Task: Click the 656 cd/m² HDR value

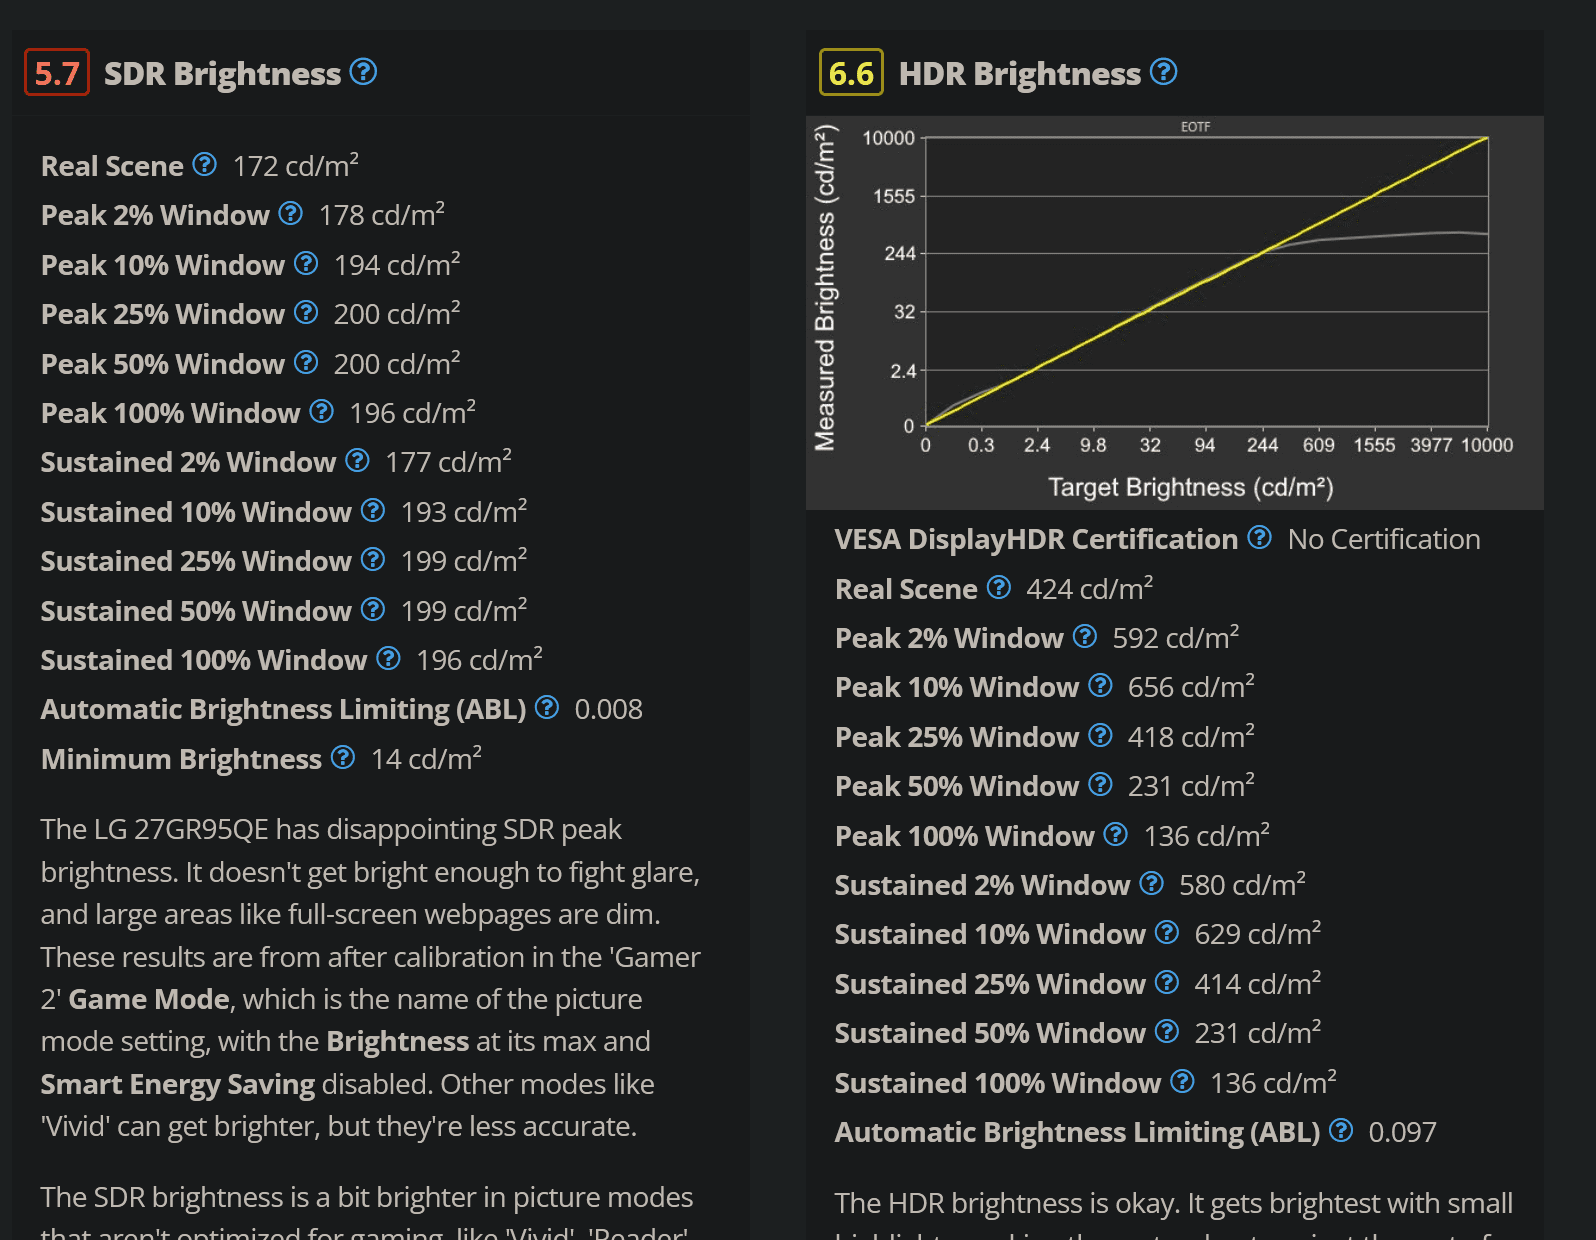Action: coord(1191,686)
